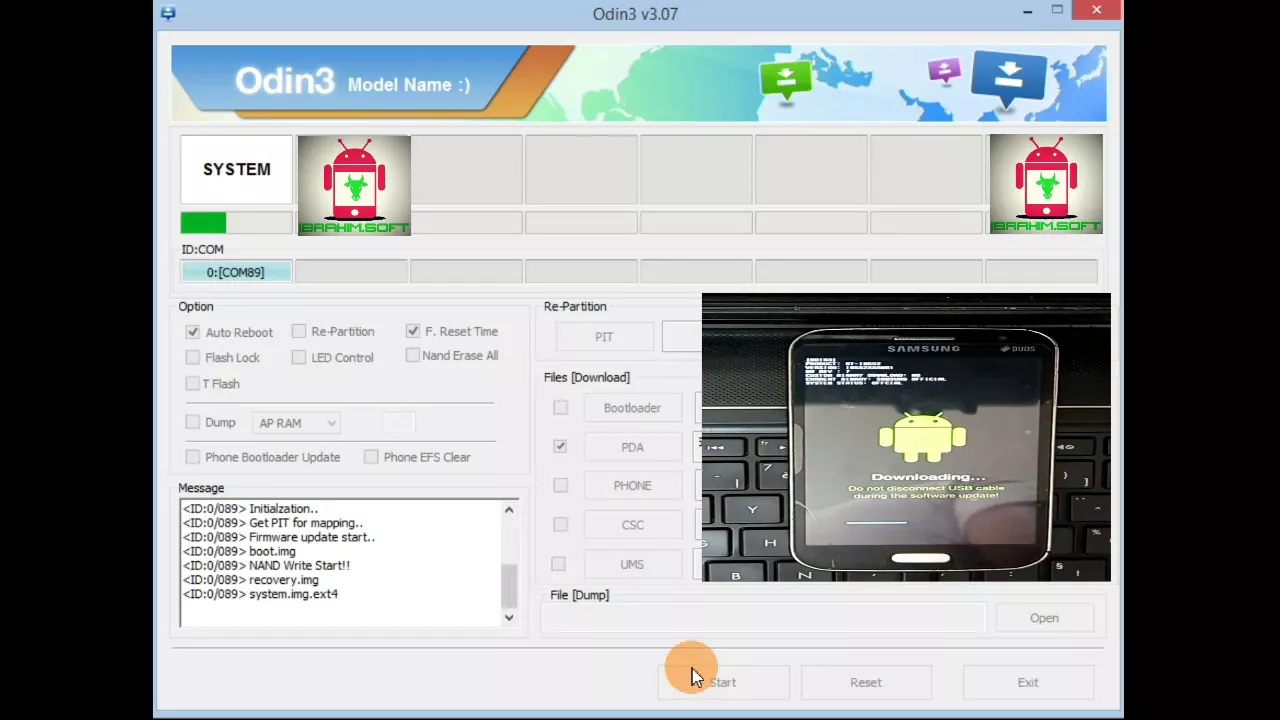Tick the CSC file checkbox
1280x720 pixels.
coord(560,524)
